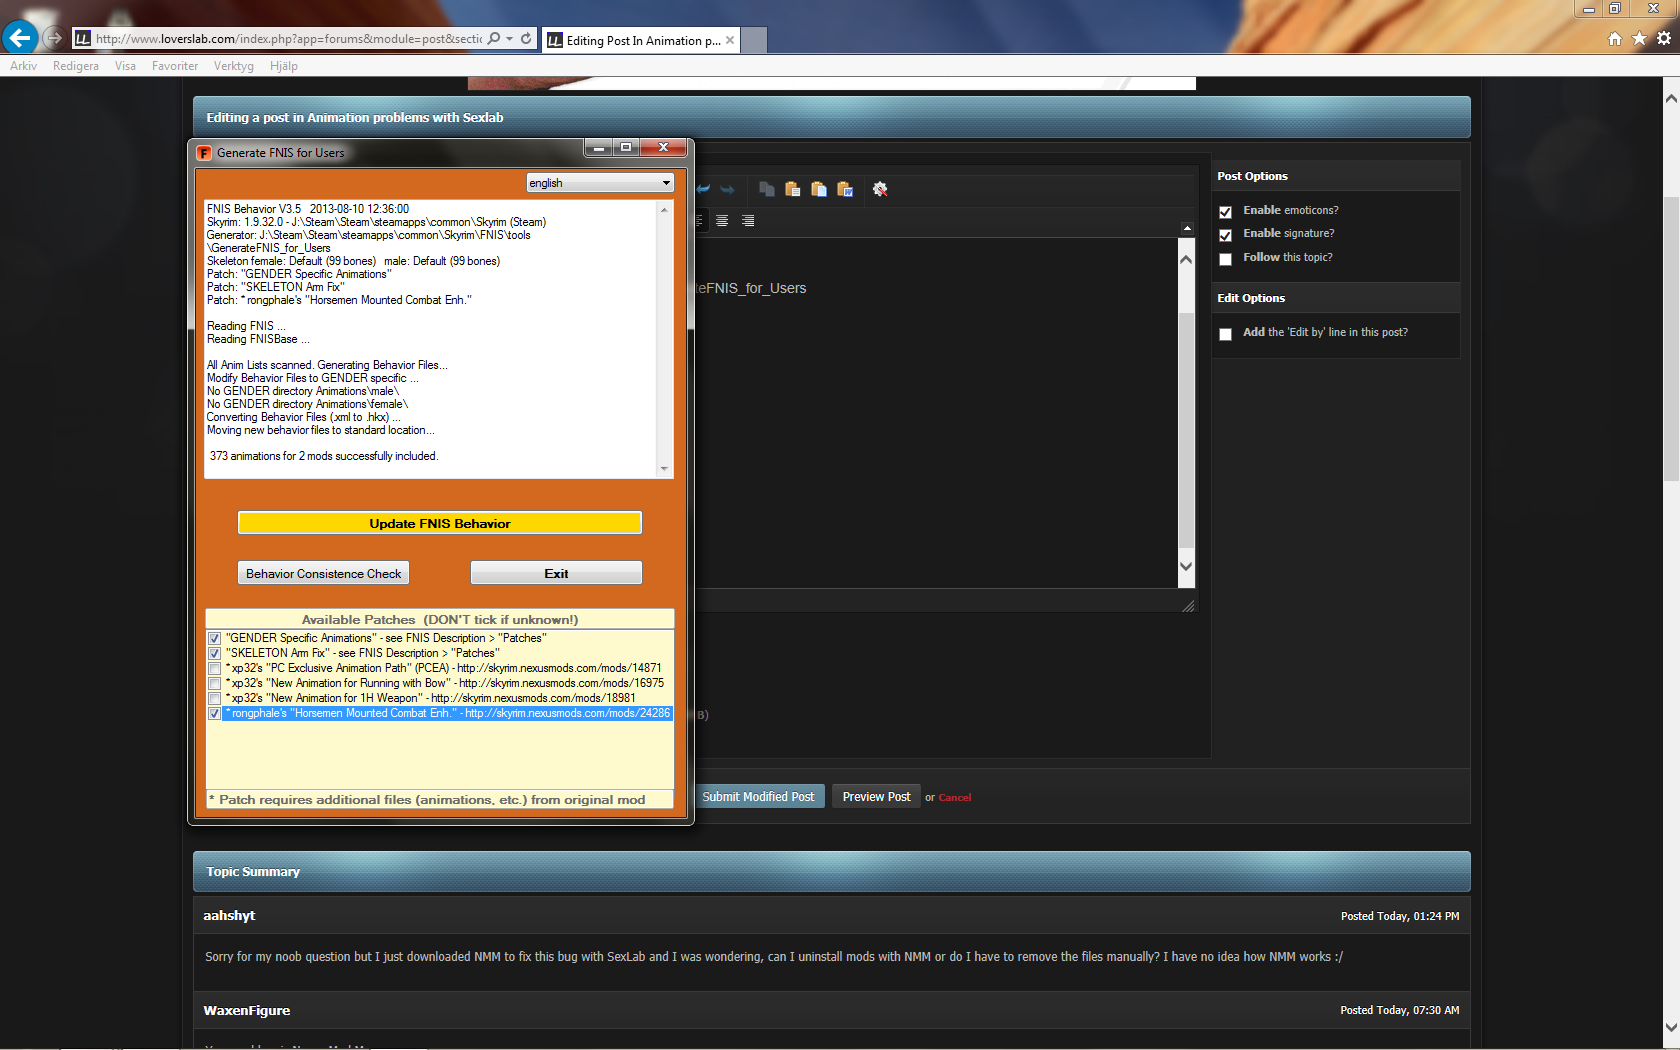Click Preview Post button
Image resolution: width=1680 pixels, height=1050 pixels.
click(x=876, y=796)
